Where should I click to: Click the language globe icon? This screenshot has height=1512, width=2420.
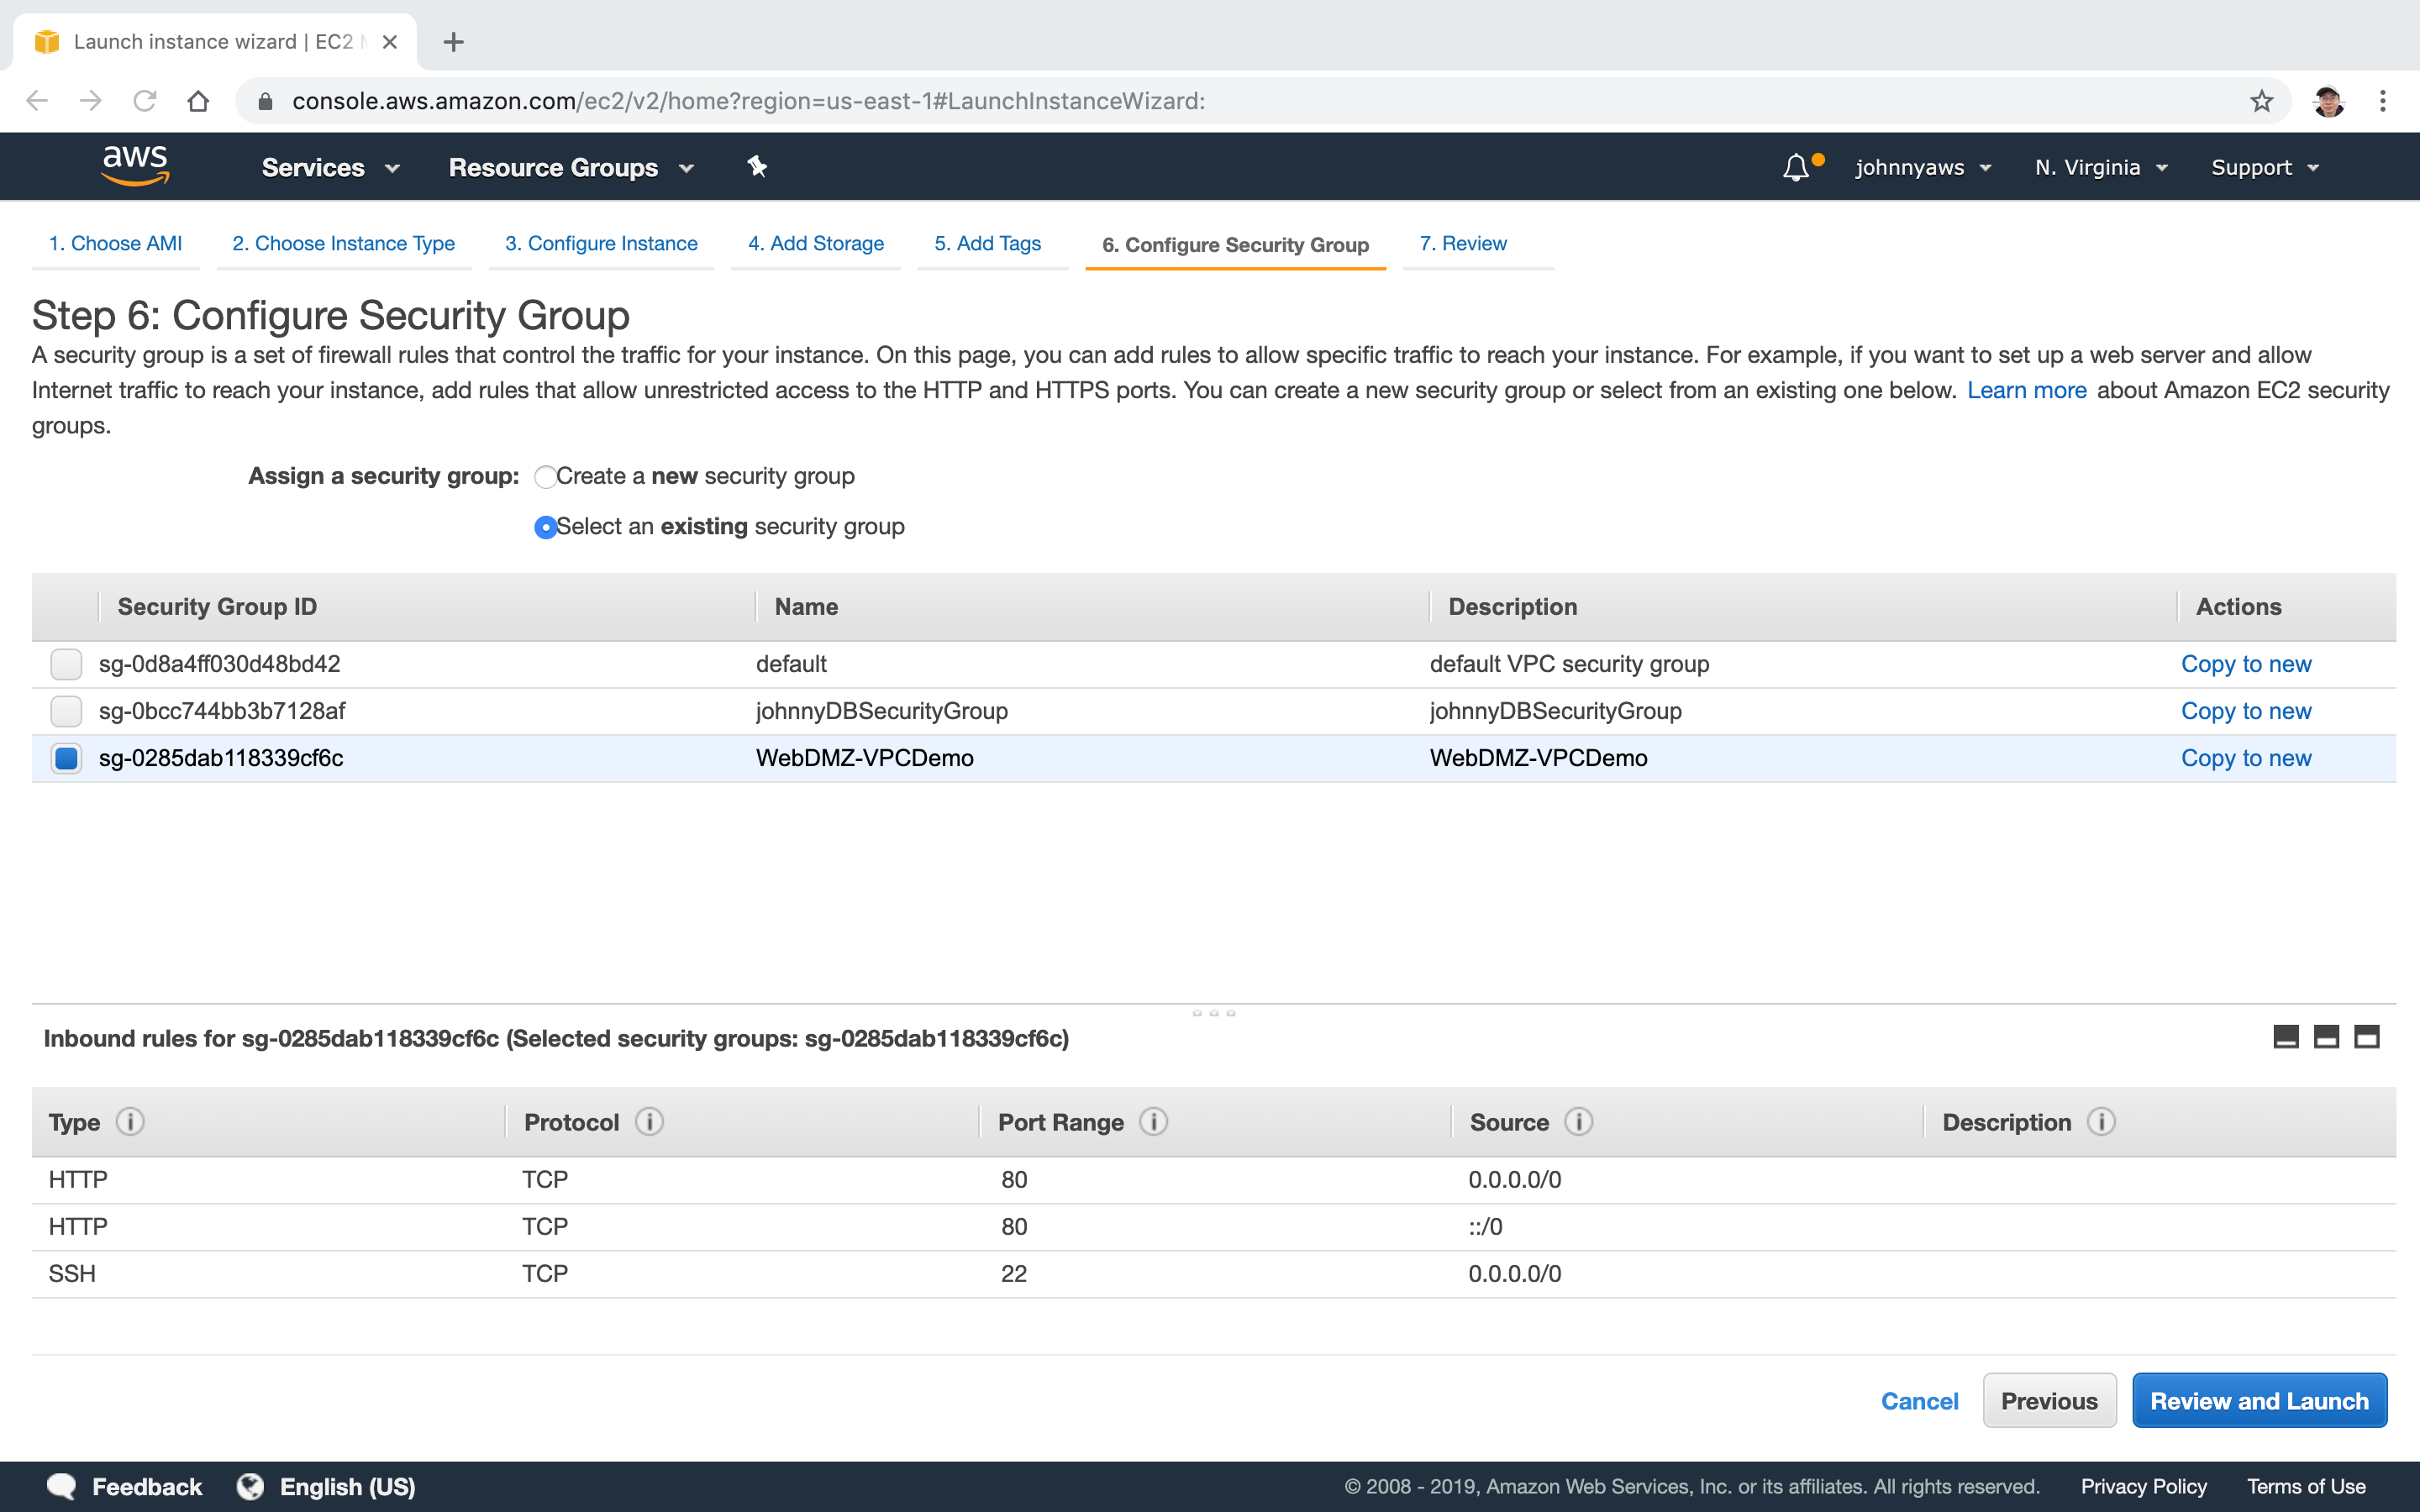coord(250,1487)
